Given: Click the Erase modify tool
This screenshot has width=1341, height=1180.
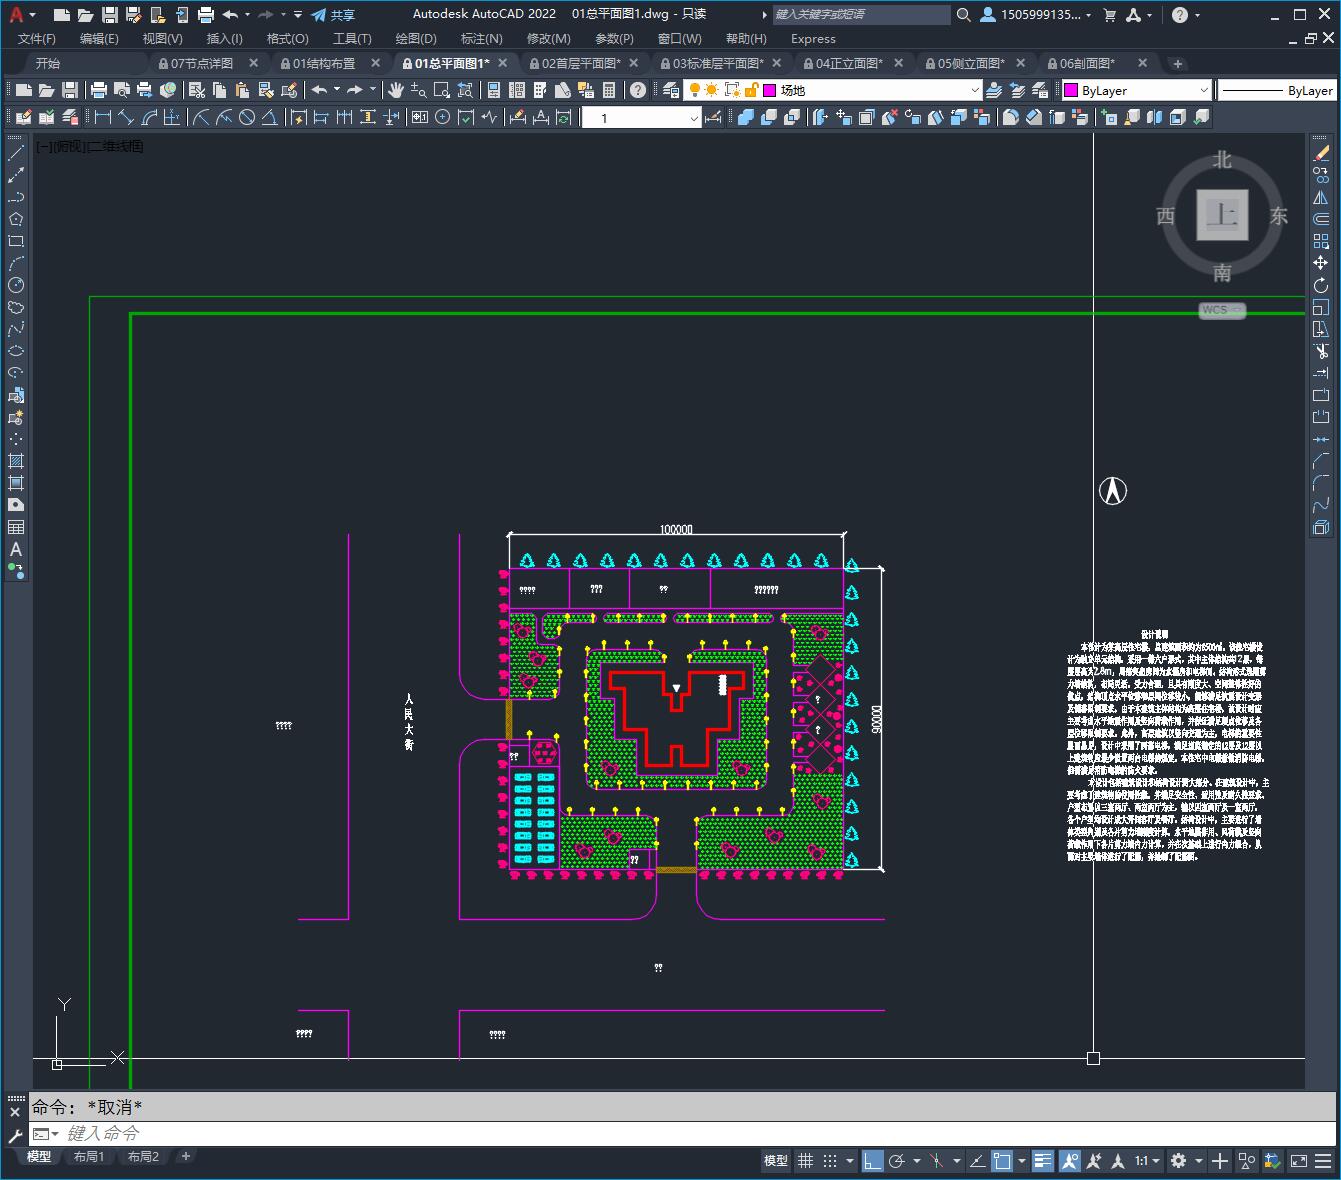Looking at the screenshot, I should click(x=1321, y=154).
